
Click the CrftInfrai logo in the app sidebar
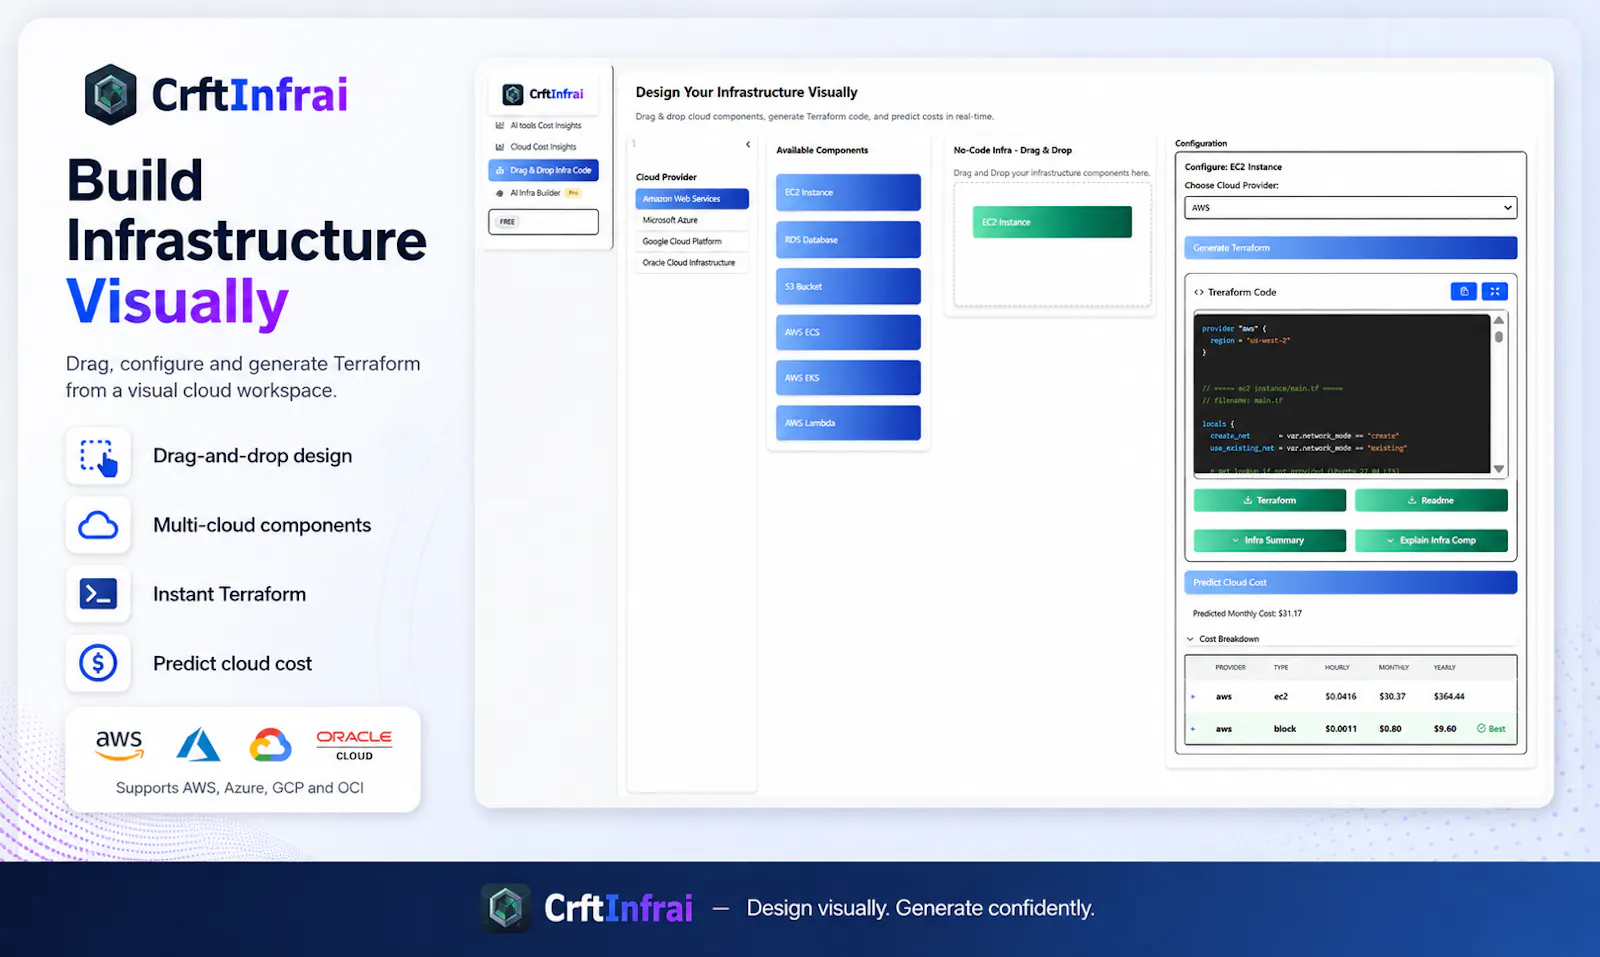click(x=543, y=94)
